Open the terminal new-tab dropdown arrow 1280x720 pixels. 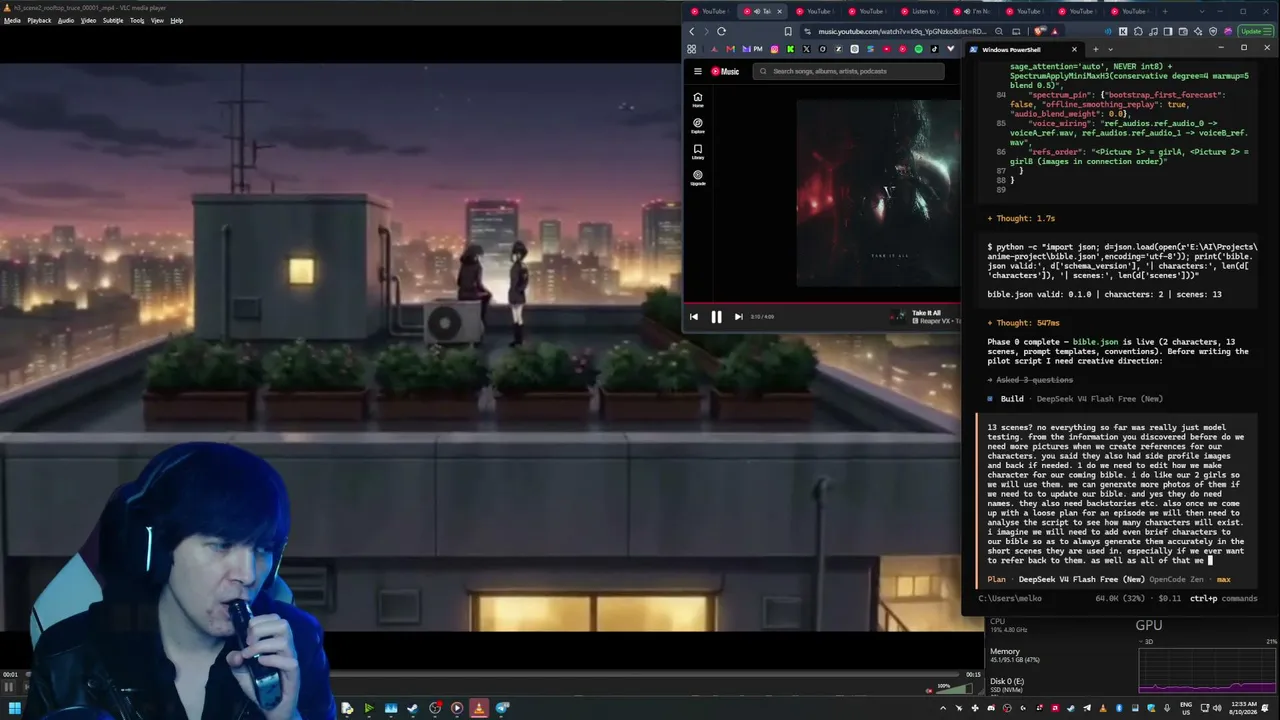tap(1111, 49)
